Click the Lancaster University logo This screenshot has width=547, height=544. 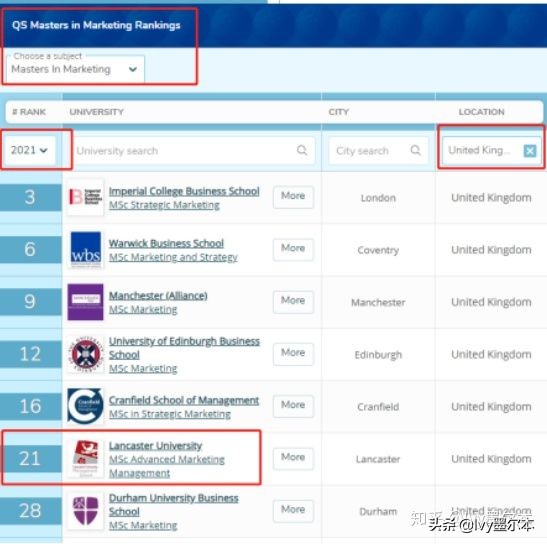85,459
